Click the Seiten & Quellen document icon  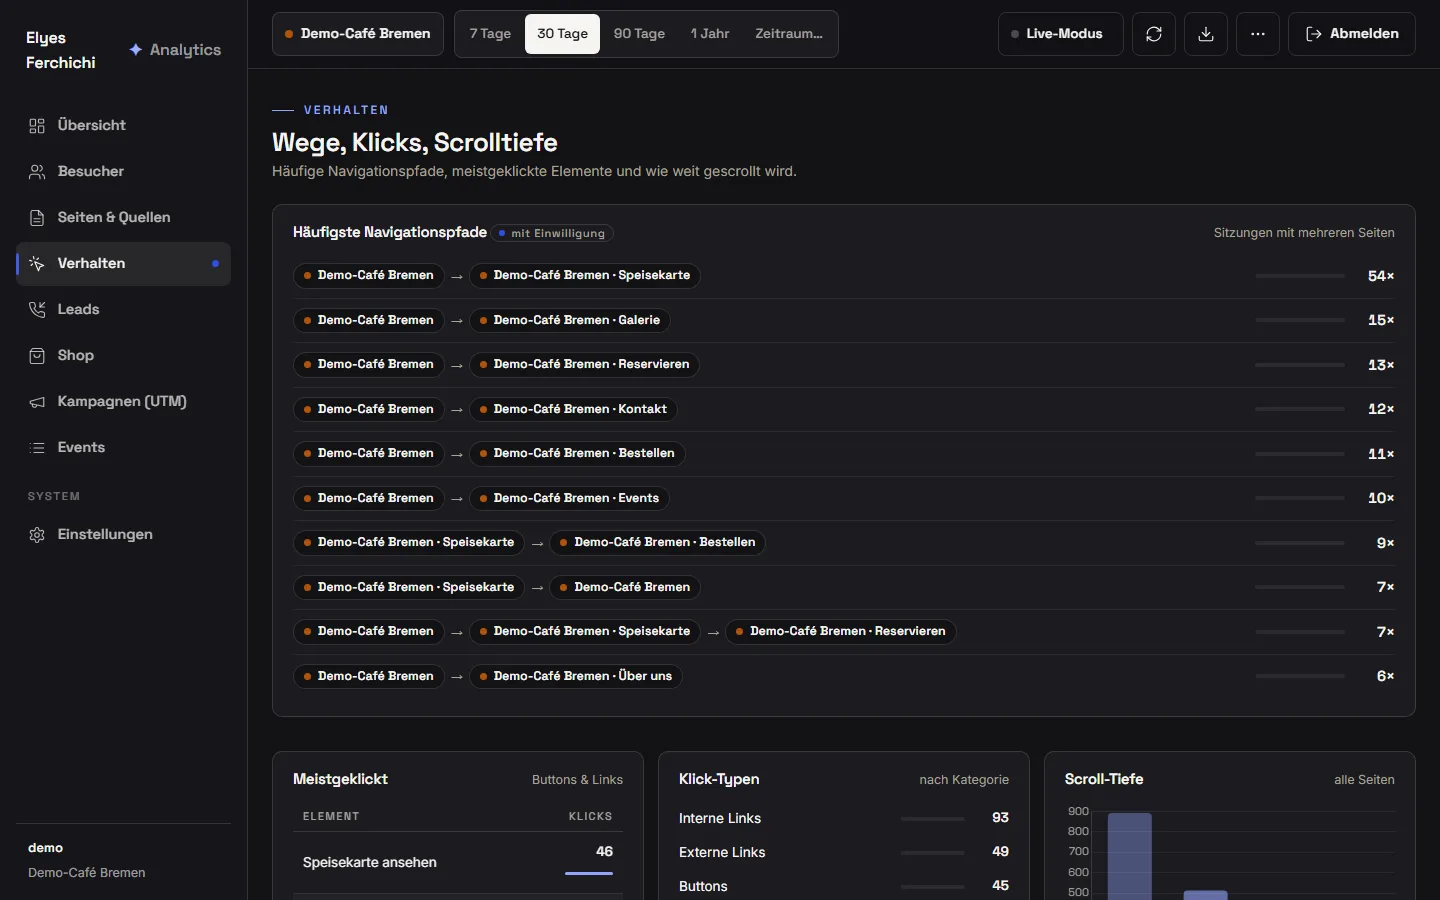37,218
